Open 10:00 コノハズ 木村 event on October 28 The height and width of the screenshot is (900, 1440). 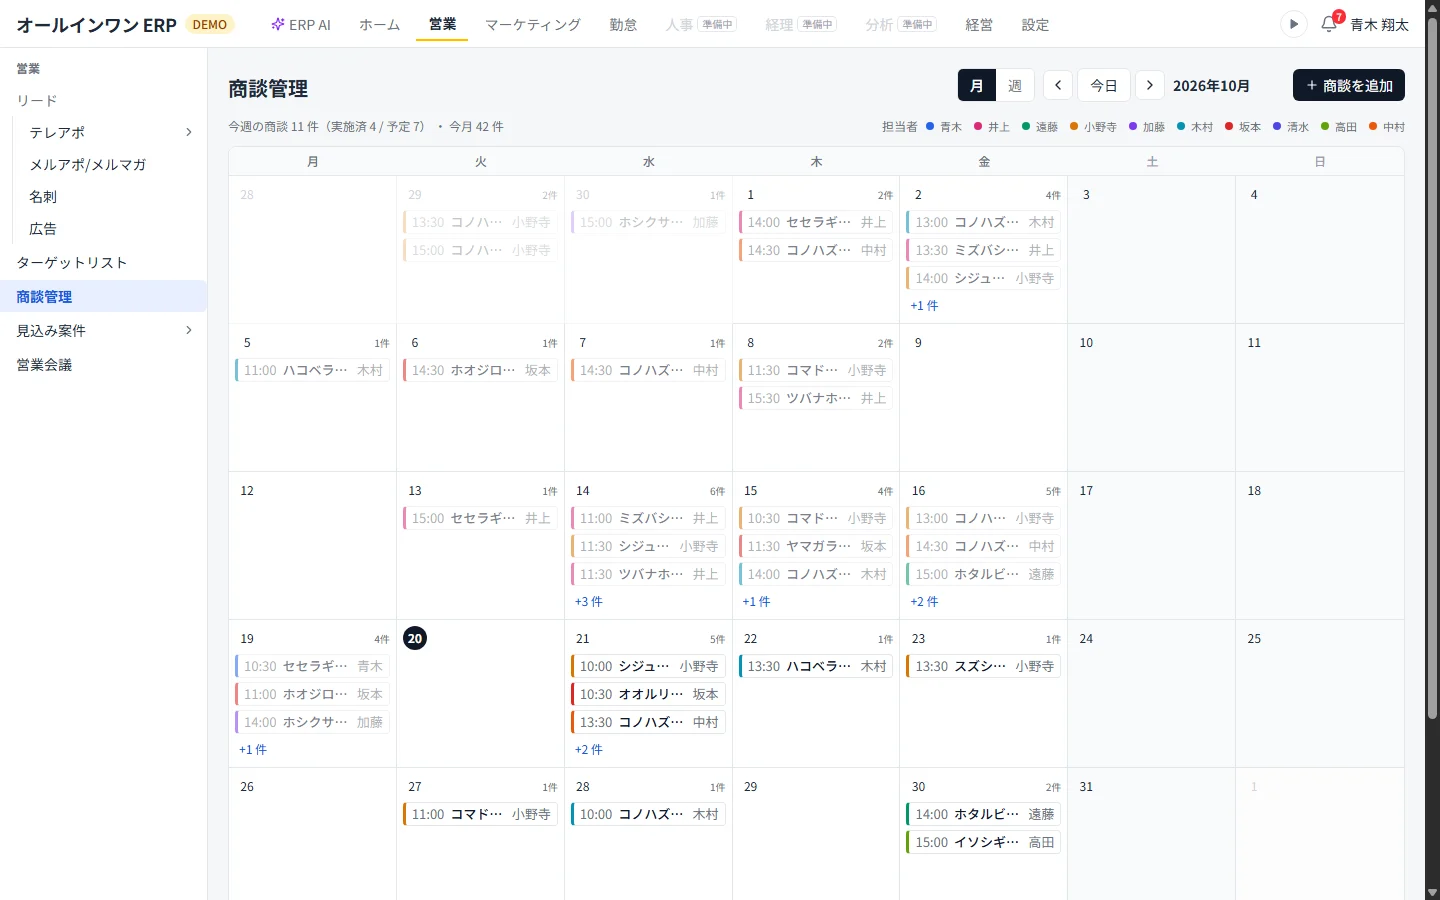click(x=648, y=814)
